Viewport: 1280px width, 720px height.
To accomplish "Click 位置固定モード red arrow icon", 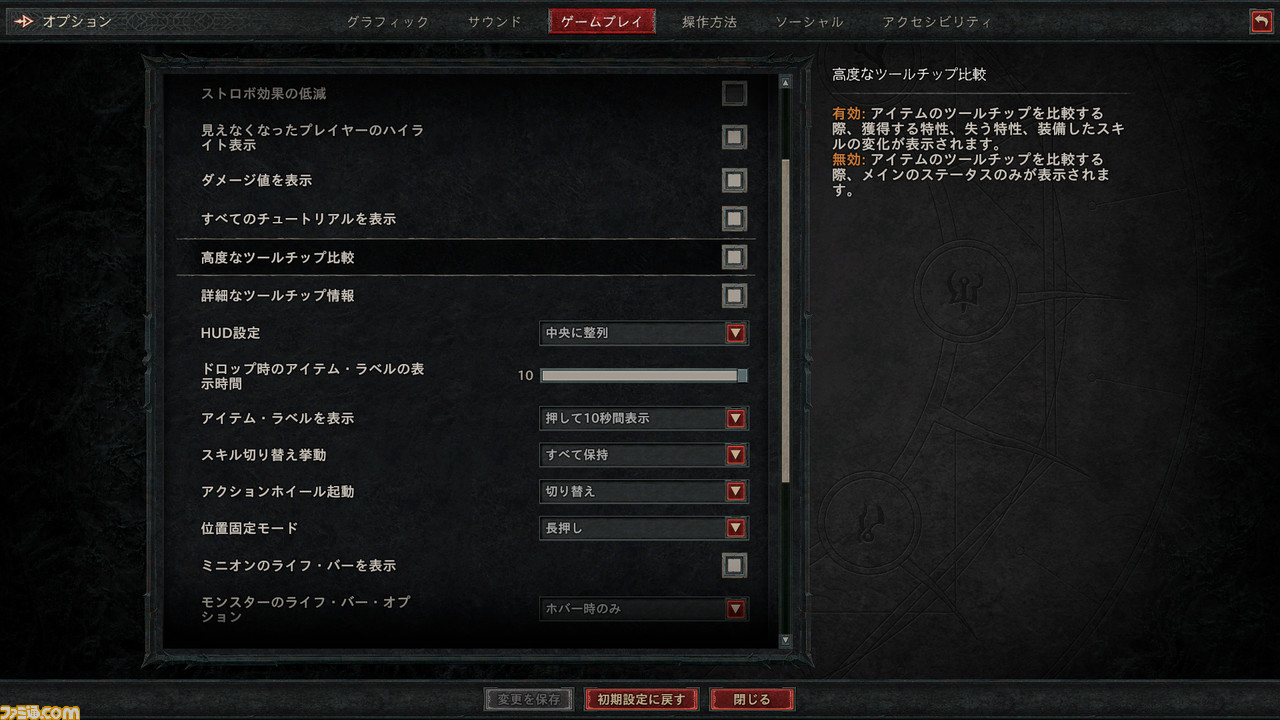I will click(x=736, y=528).
